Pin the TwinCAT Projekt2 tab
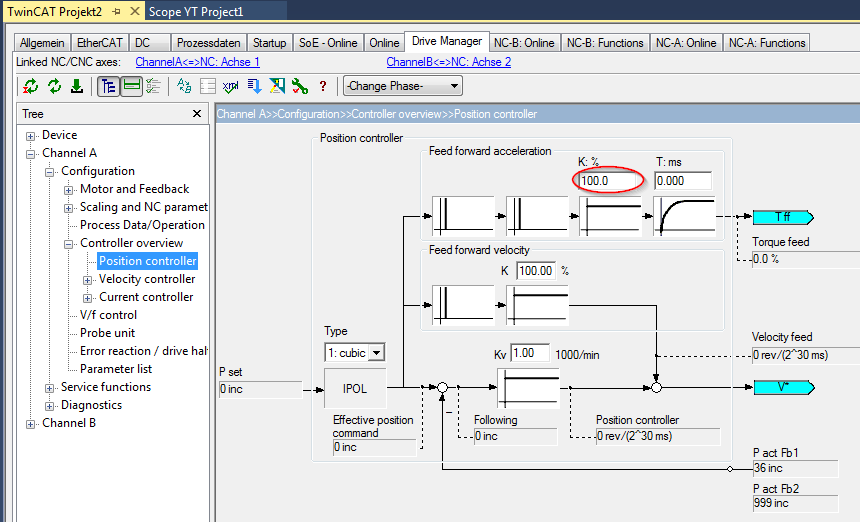This screenshot has width=860, height=522. pyautogui.click(x=116, y=12)
